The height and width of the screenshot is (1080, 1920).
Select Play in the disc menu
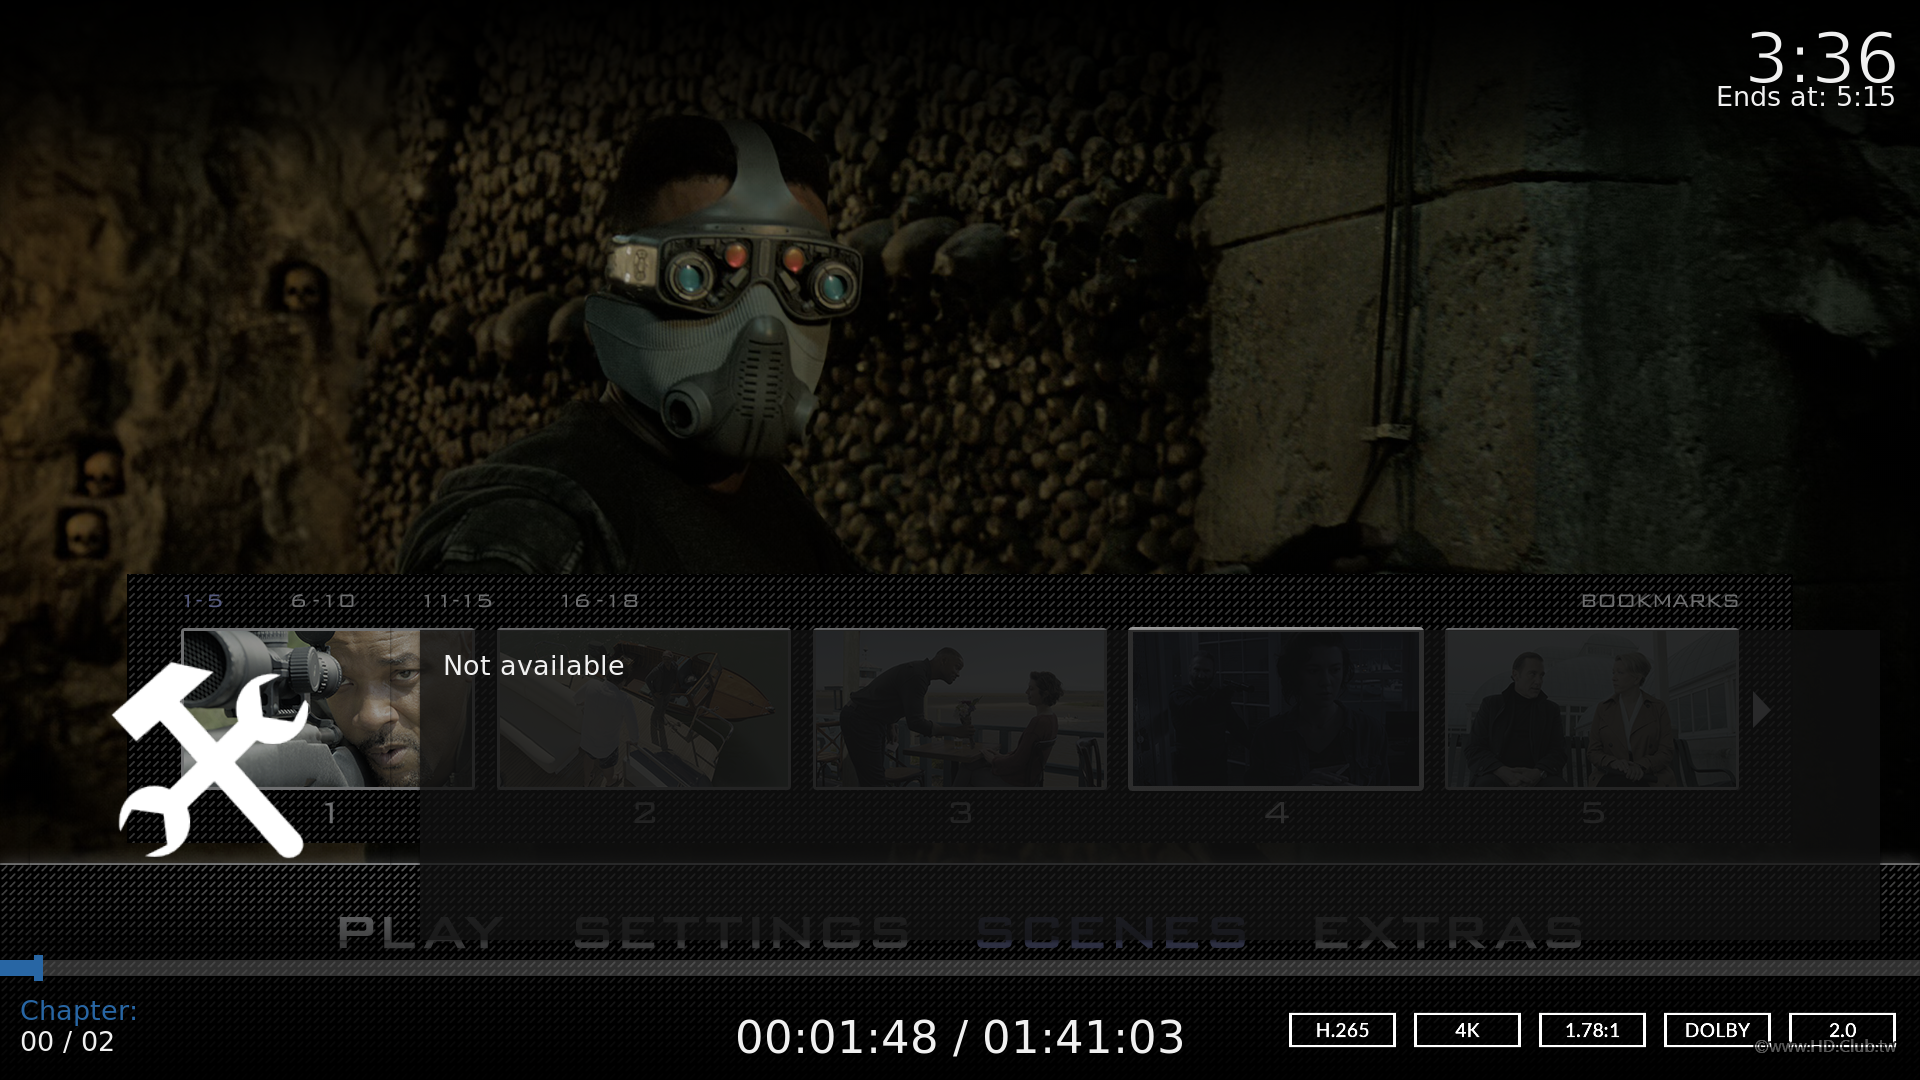pos(420,932)
